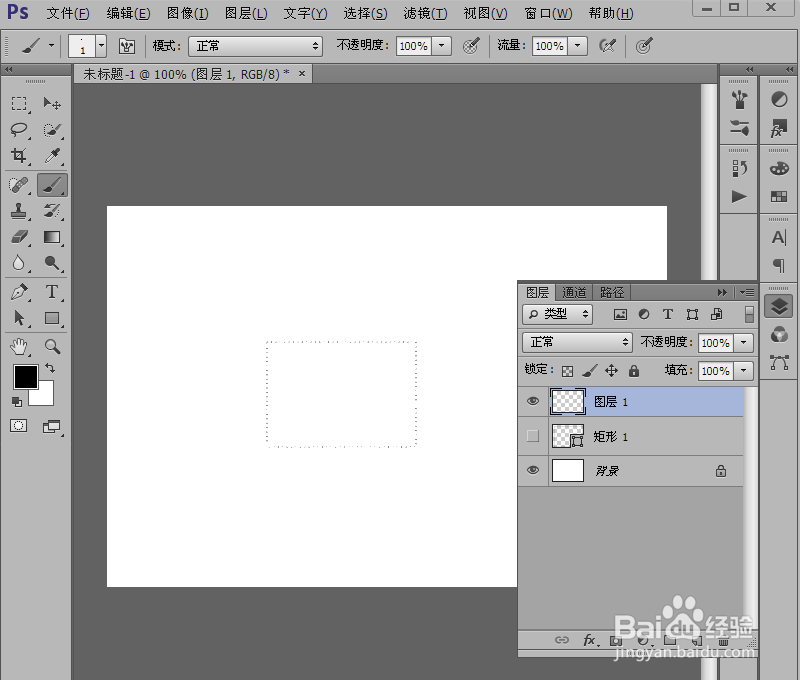Screen dimensions: 800x680
Task: Reset to default foreground and background colors
Action: pyautogui.click(x=17, y=402)
